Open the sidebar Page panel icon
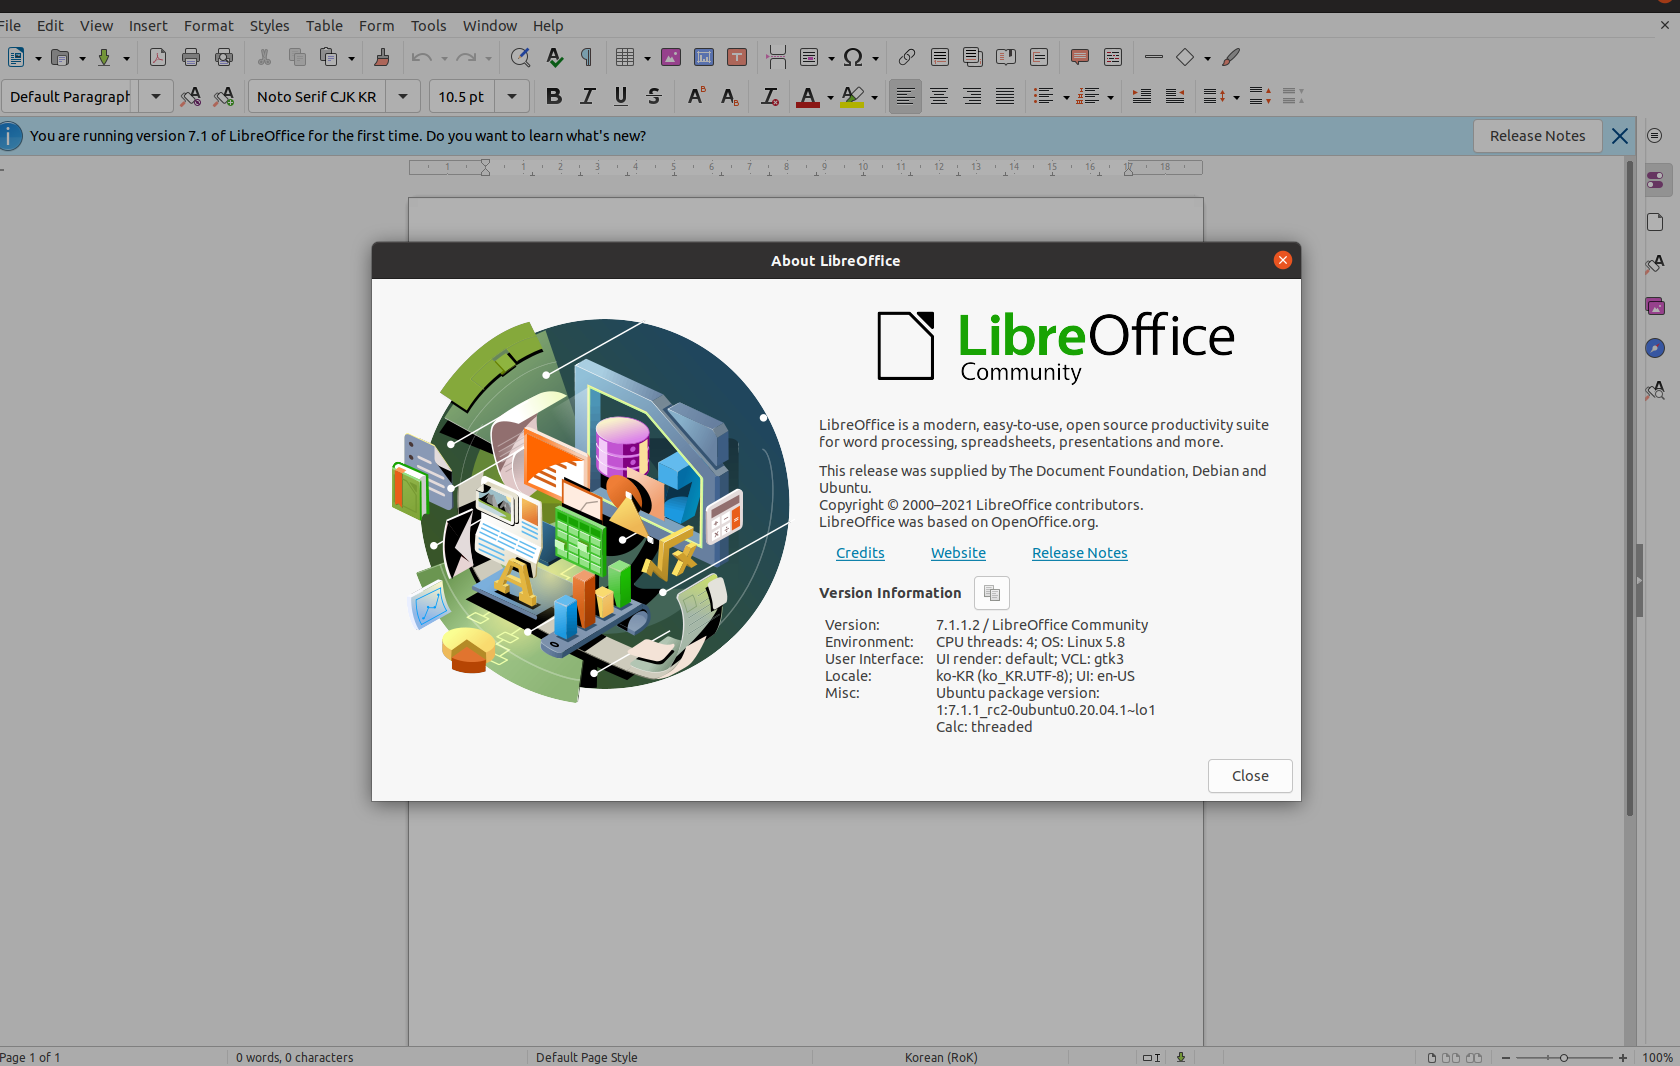 point(1655,222)
